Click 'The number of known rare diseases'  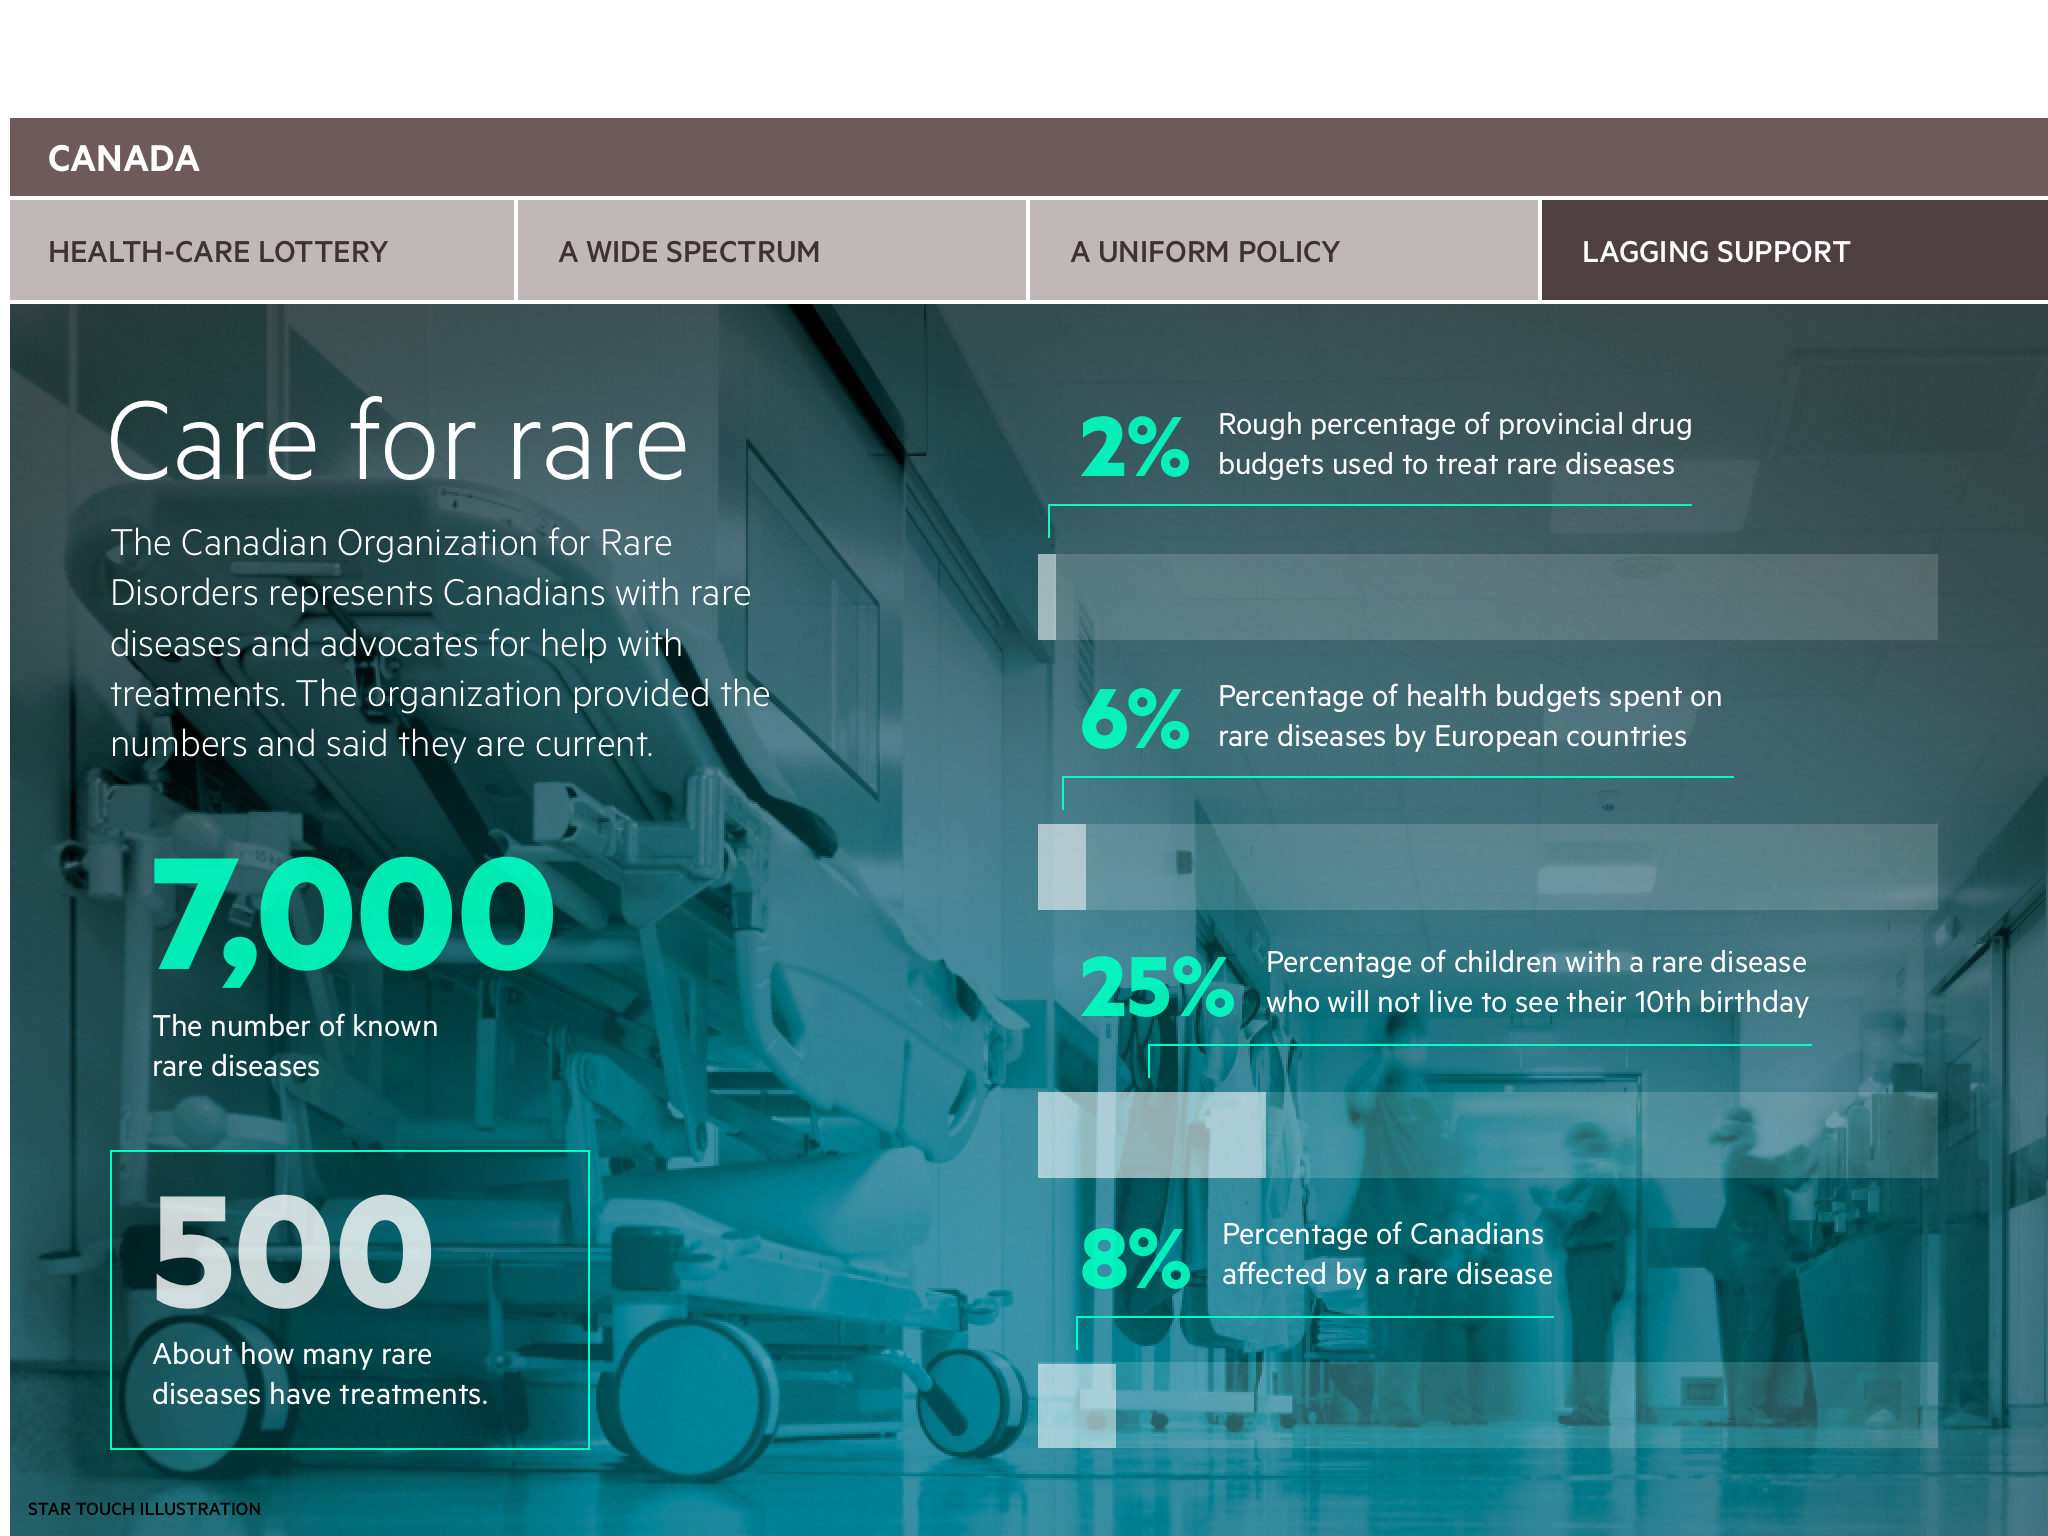coord(295,1046)
